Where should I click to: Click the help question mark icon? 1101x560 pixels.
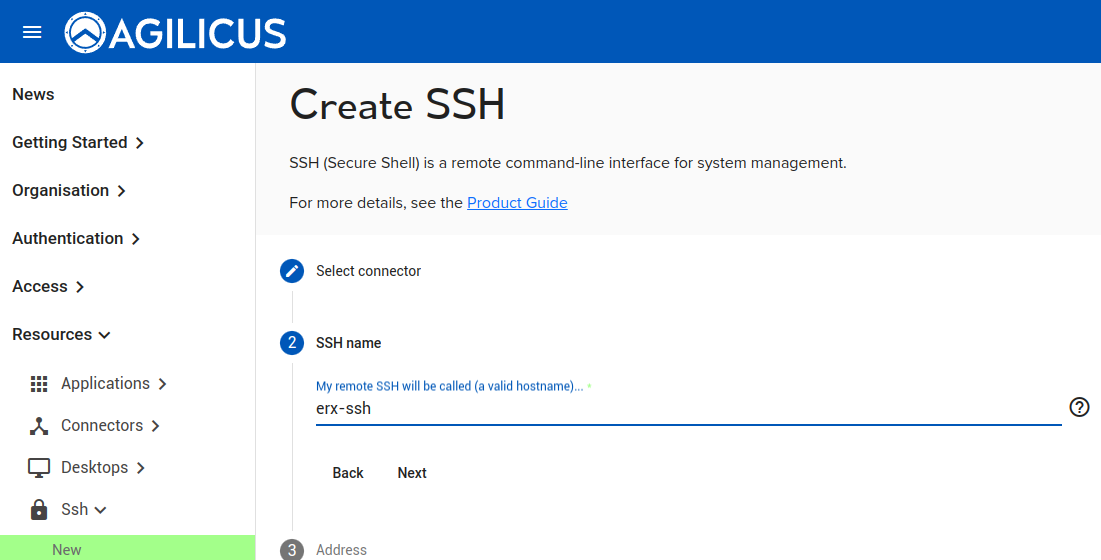click(1079, 407)
